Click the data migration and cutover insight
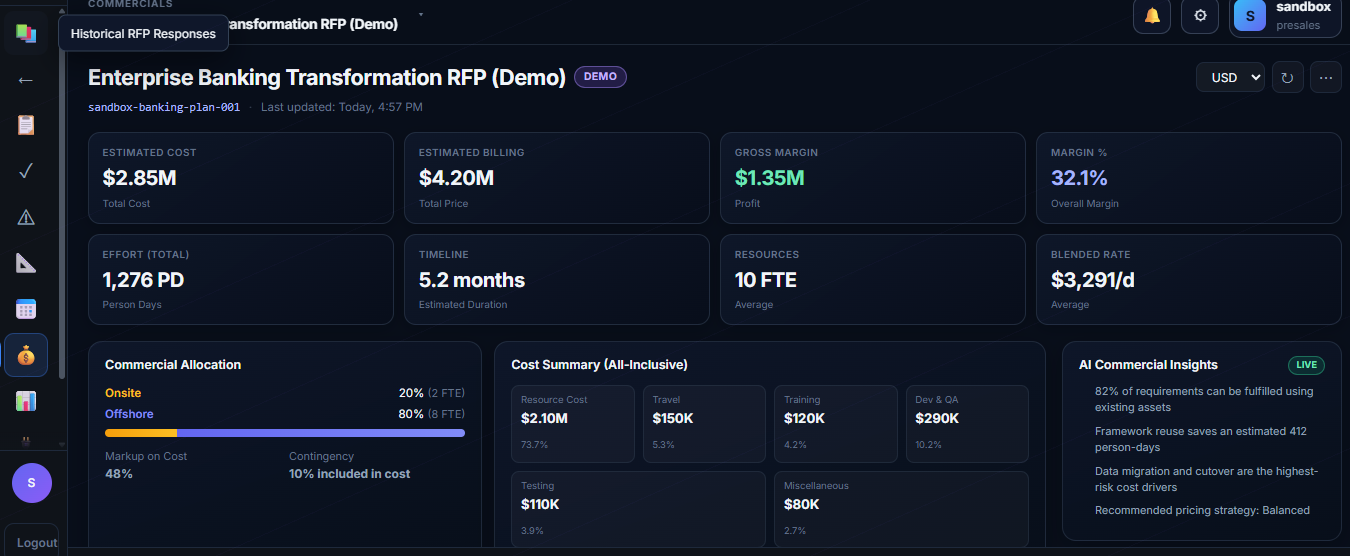Image resolution: width=1350 pixels, height=556 pixels. click(1207, 479)
